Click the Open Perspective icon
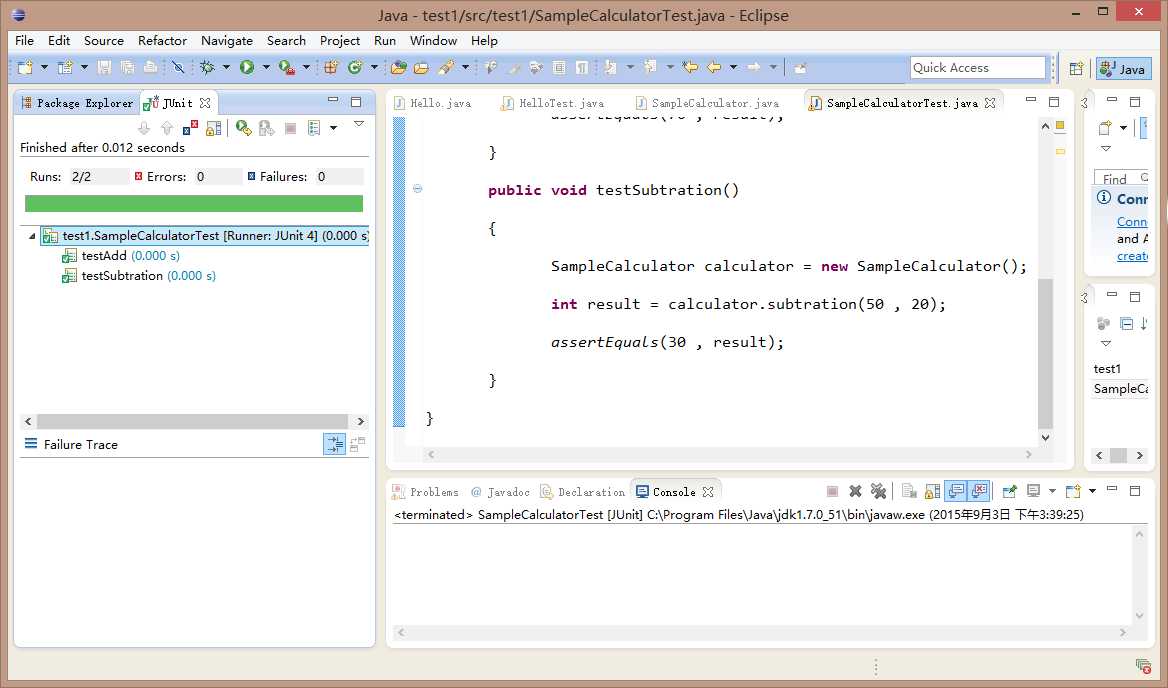 (1076, 69)
